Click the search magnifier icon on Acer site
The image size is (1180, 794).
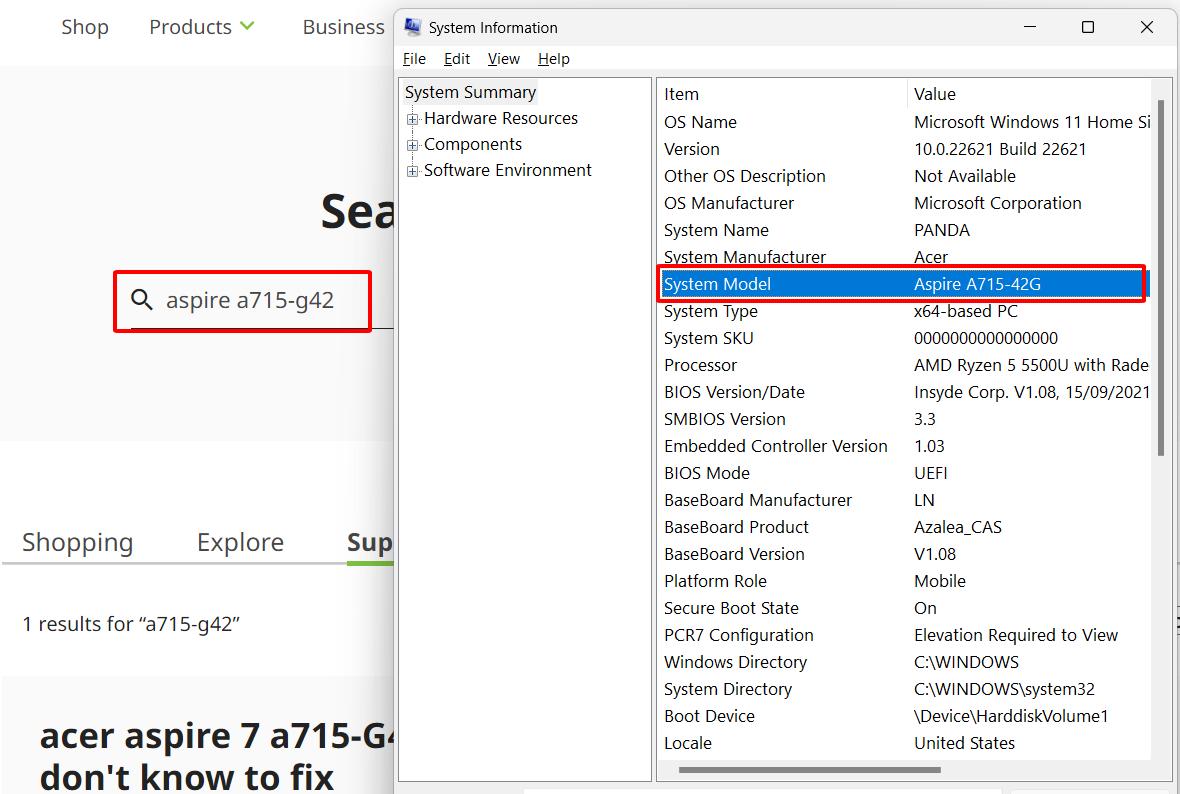(141, 300)
